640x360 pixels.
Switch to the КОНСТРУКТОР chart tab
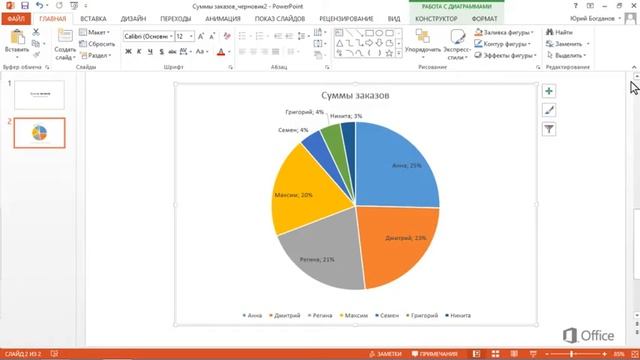pyautogui.click(x=436, y=19)
